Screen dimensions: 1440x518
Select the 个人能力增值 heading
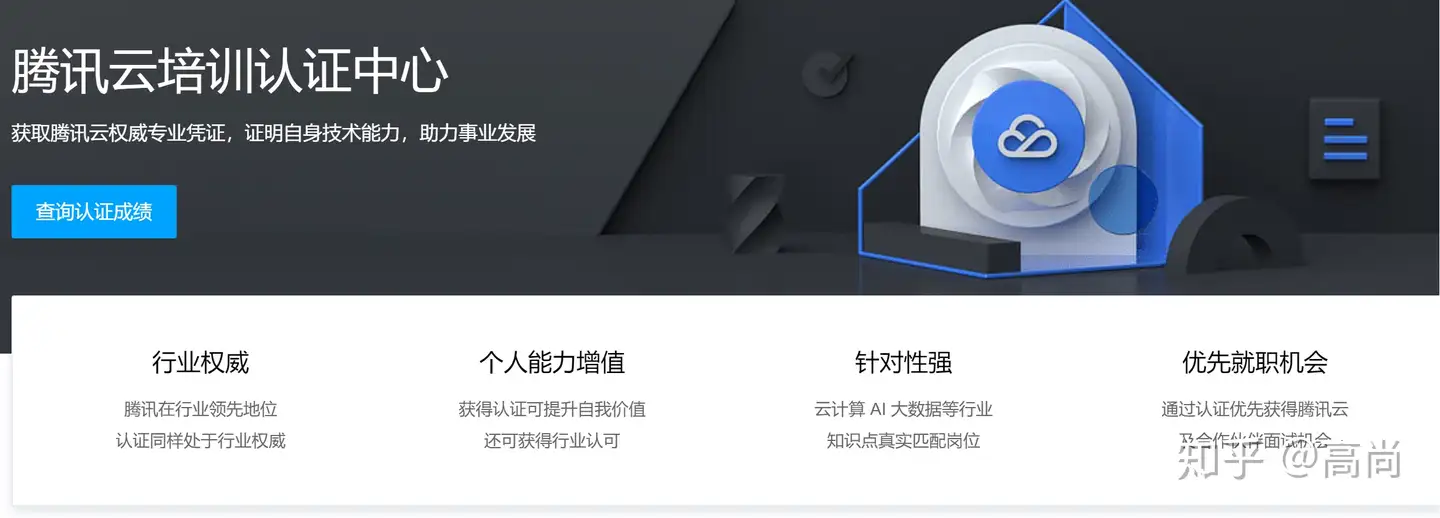pyautogui.click(x=552, y=362)
